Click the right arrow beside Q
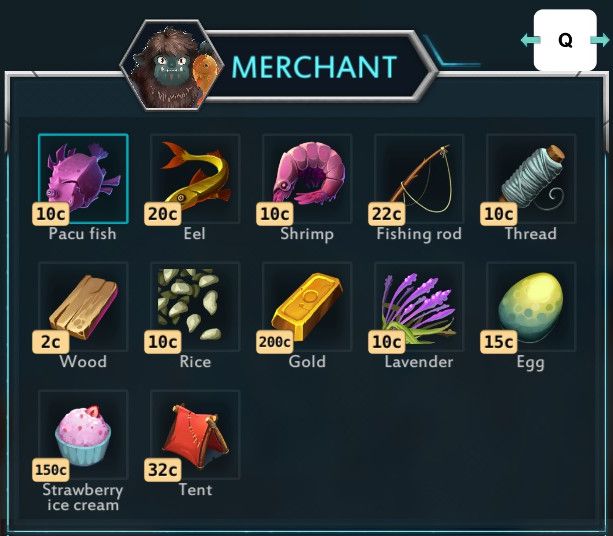Image resolution: width=613 pixels, height=536 pixels. click(x=600, y=39)
